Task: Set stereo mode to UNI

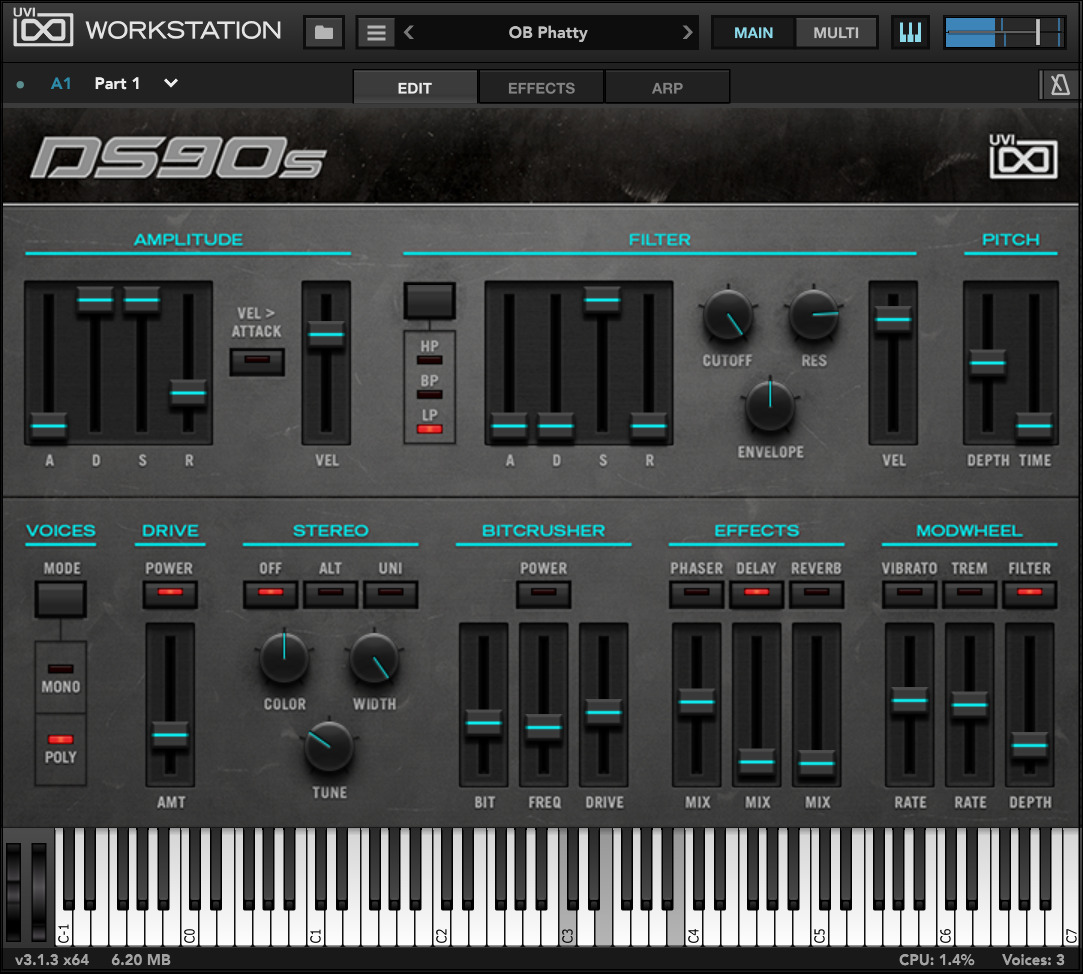Action: tap(390, 594)
